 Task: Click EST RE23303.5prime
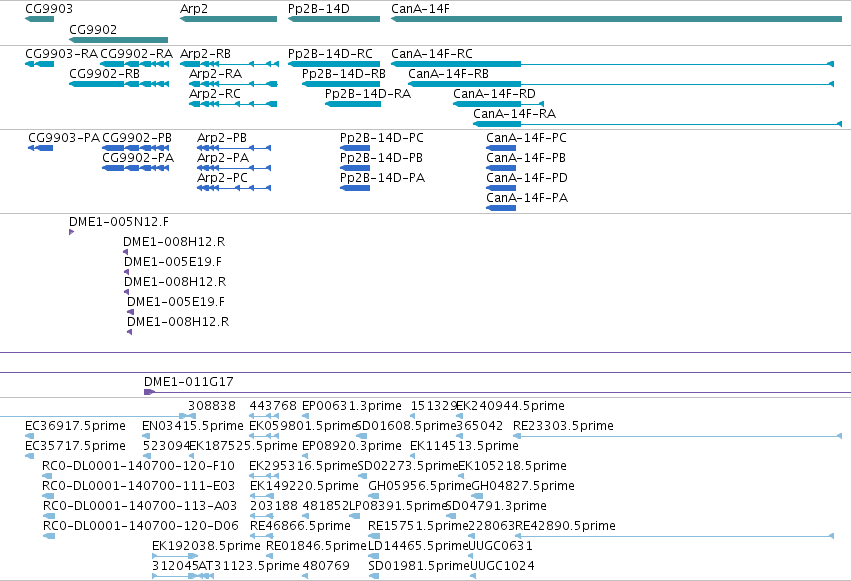point(677,436)
